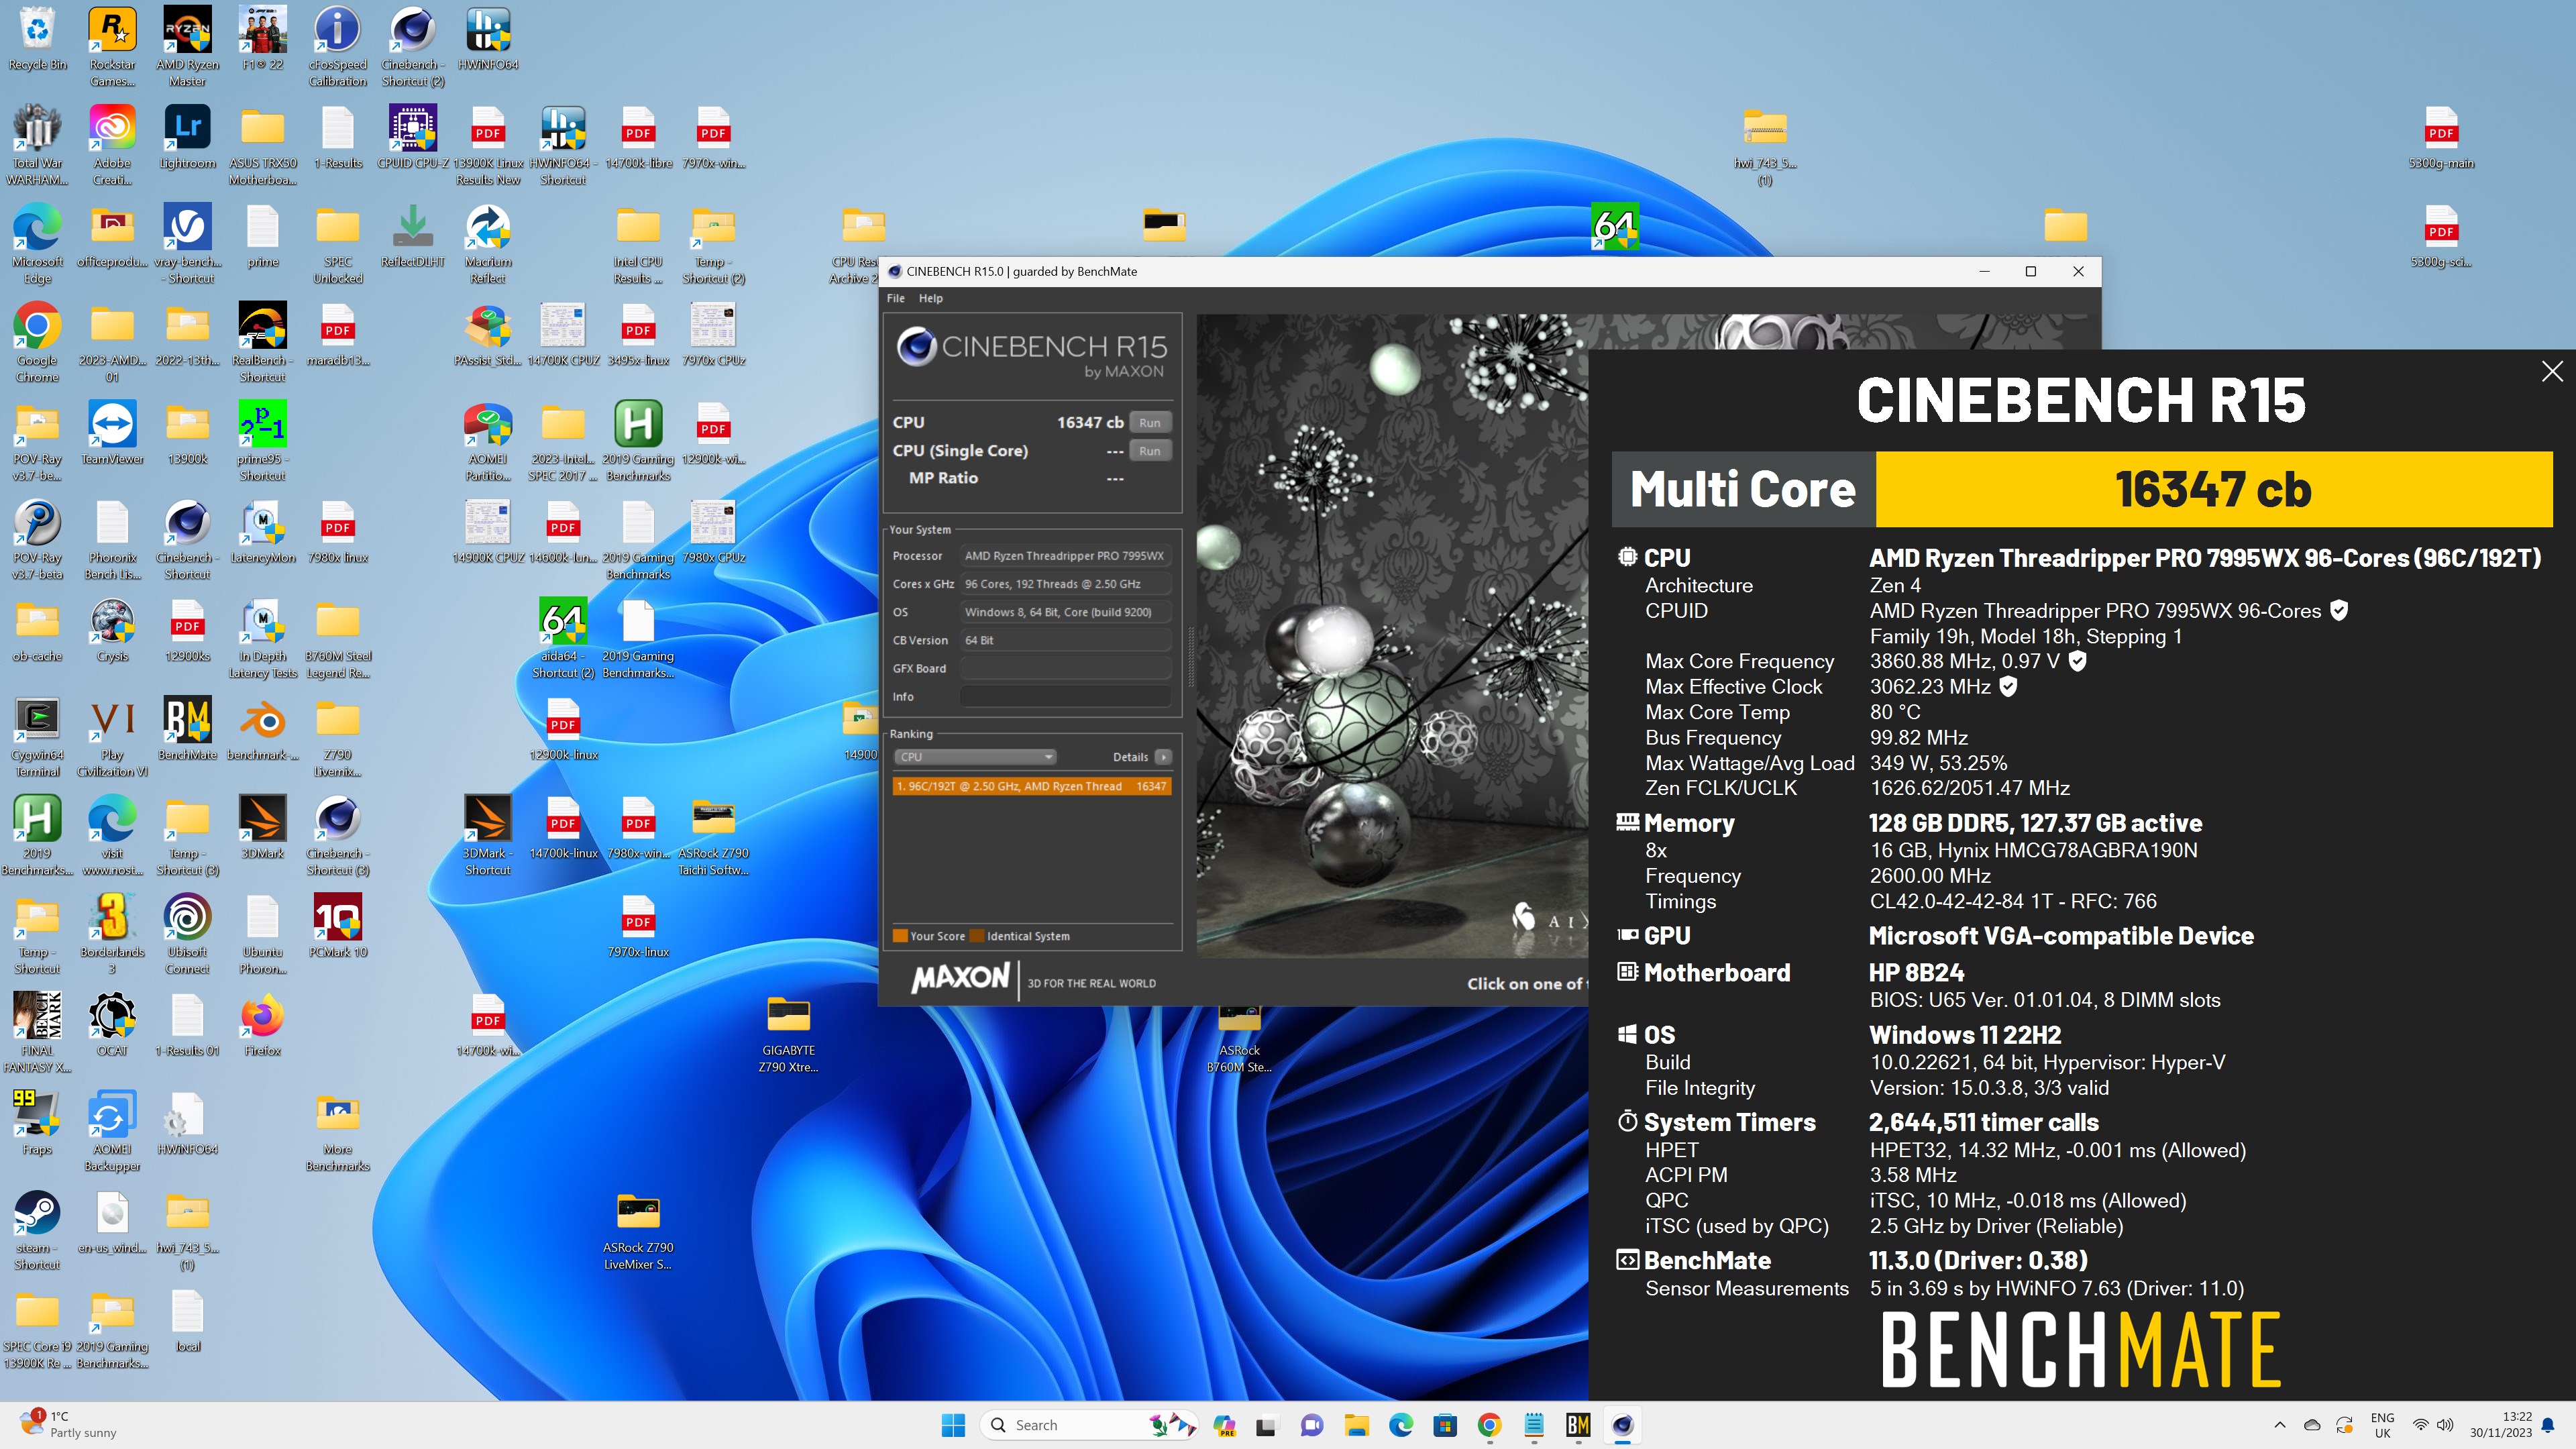Click the GFX Board info field

point(1065,668)
